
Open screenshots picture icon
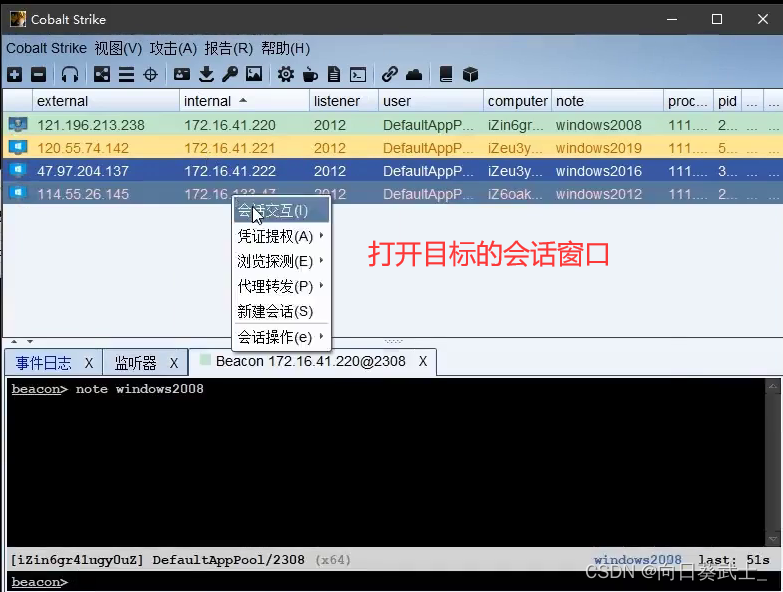254,75
